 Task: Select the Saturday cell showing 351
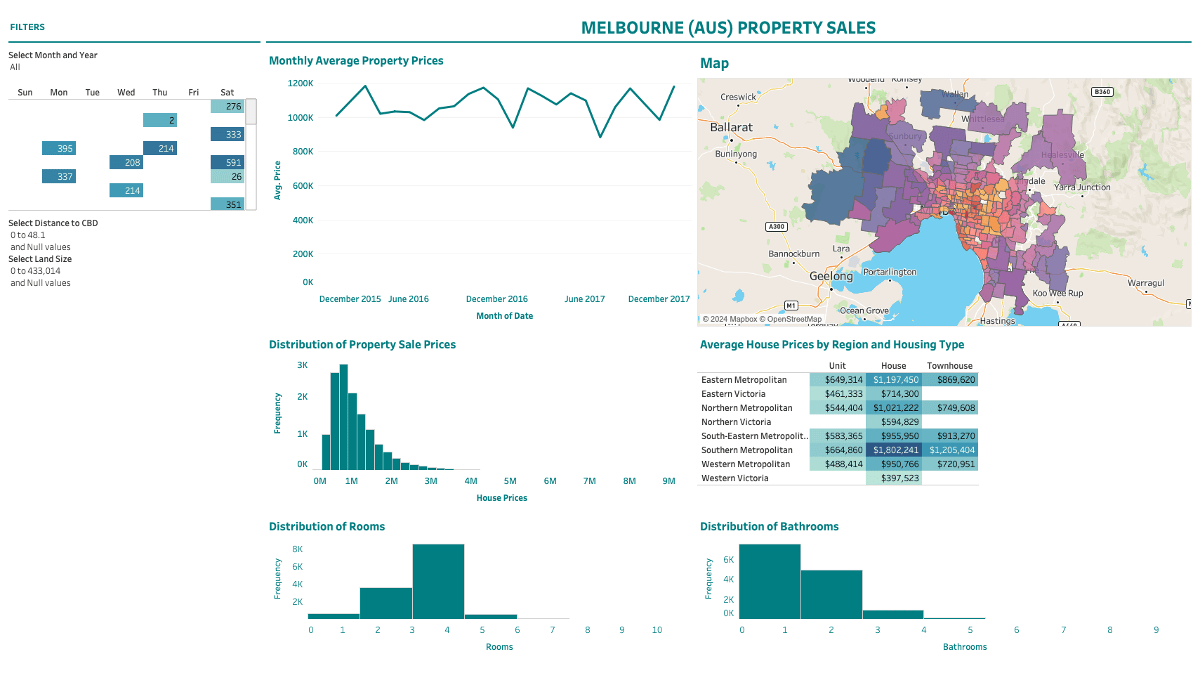(x=227, y=204)
